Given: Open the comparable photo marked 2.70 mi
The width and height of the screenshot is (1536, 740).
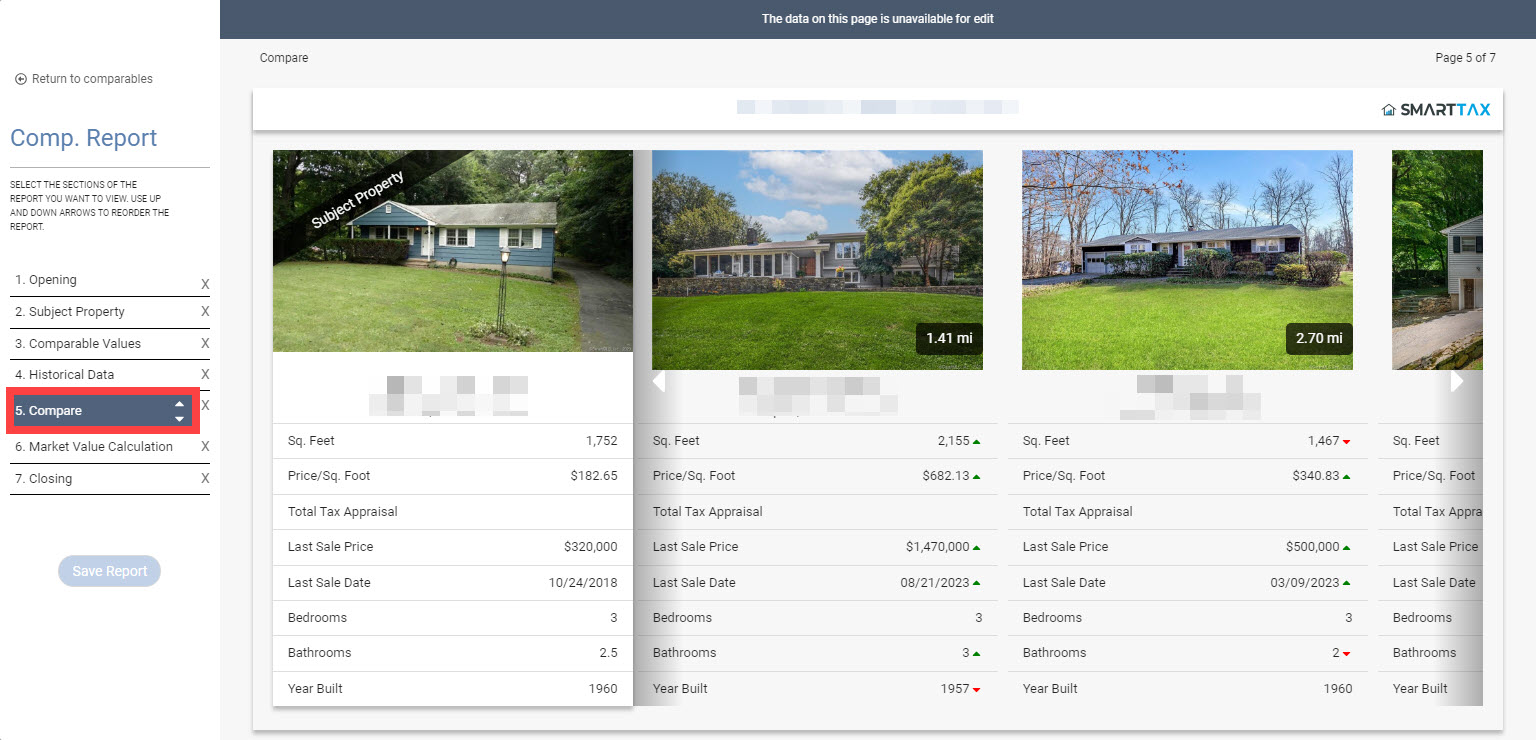Looking at the screenshot, I should coord(1187,260).
